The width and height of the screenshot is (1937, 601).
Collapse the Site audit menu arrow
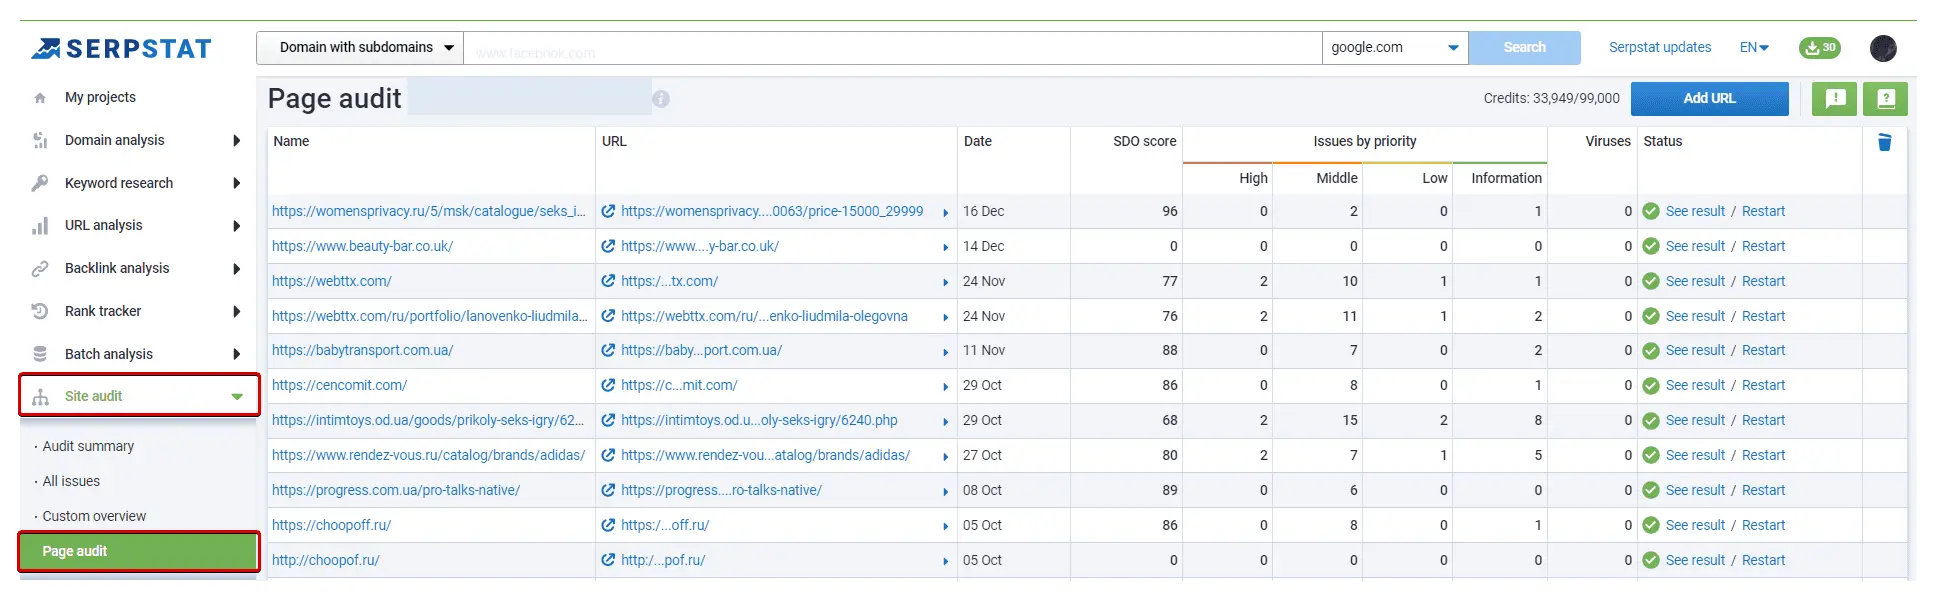pos(237,397)
